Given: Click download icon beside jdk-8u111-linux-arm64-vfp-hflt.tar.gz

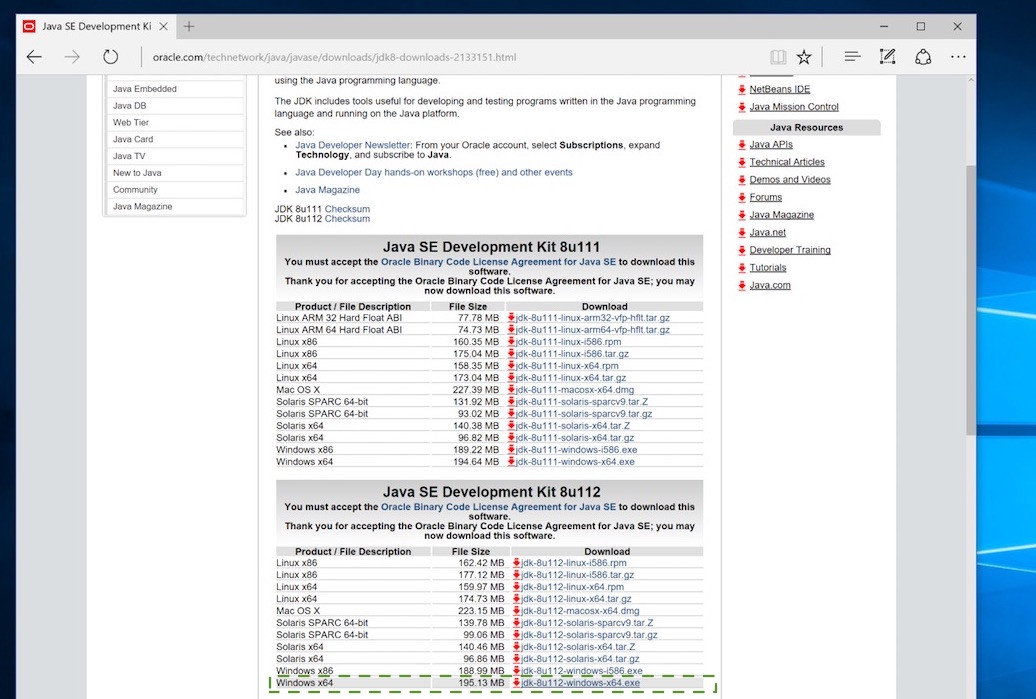Looking at the screenshot, I should click(511, 330).
